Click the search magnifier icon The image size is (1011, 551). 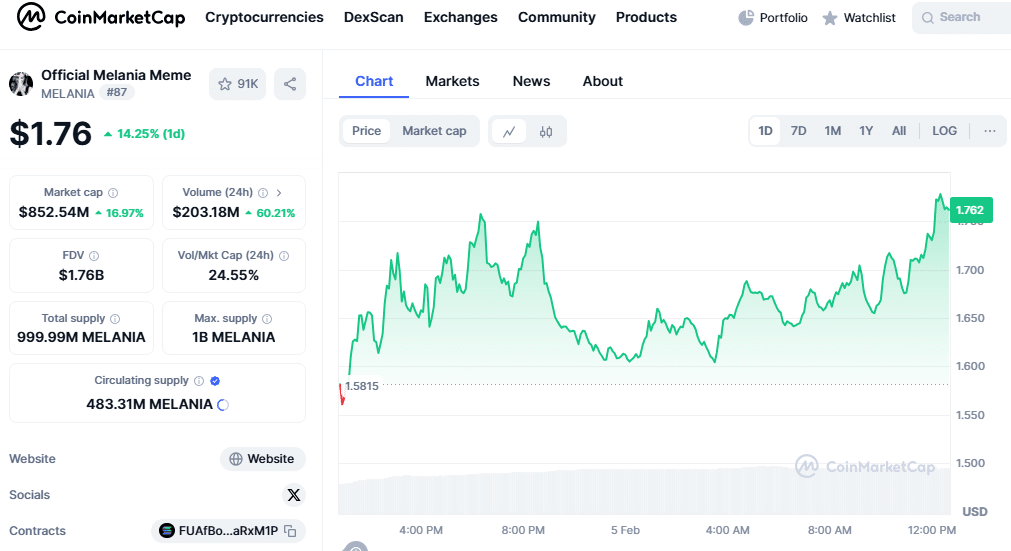pyautogui.click(x=928, y=18)
